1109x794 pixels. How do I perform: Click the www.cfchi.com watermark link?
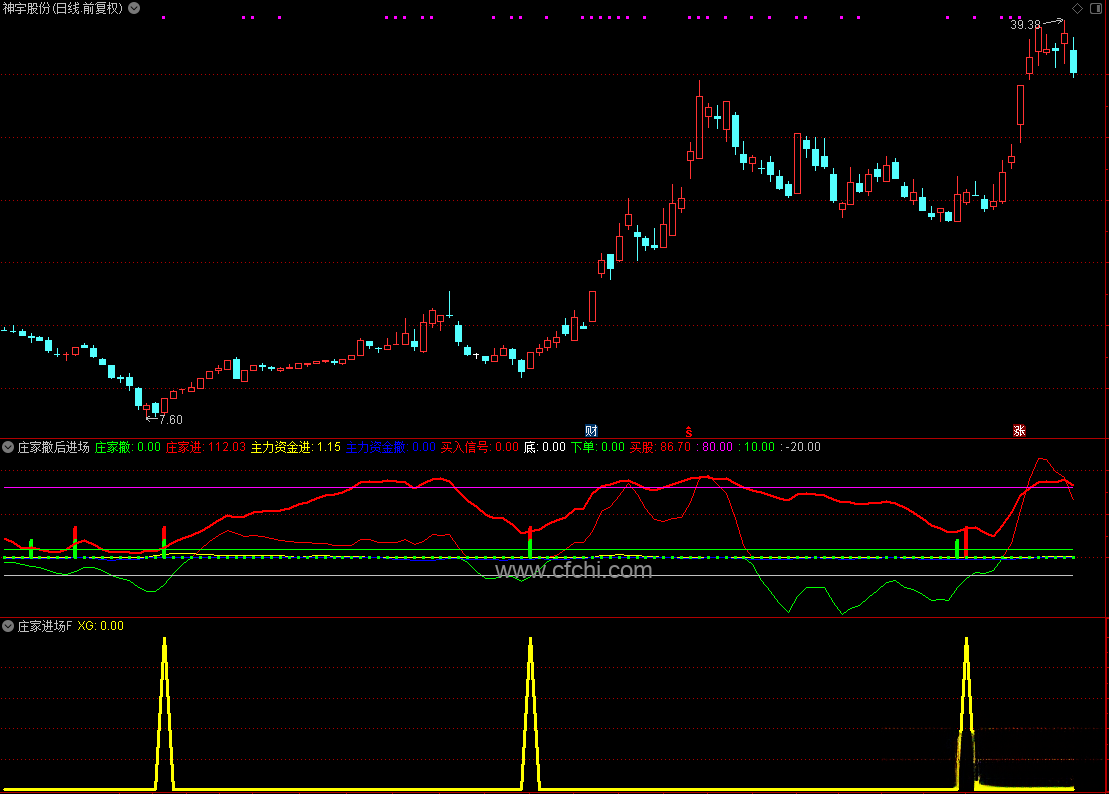pos(573,570)
